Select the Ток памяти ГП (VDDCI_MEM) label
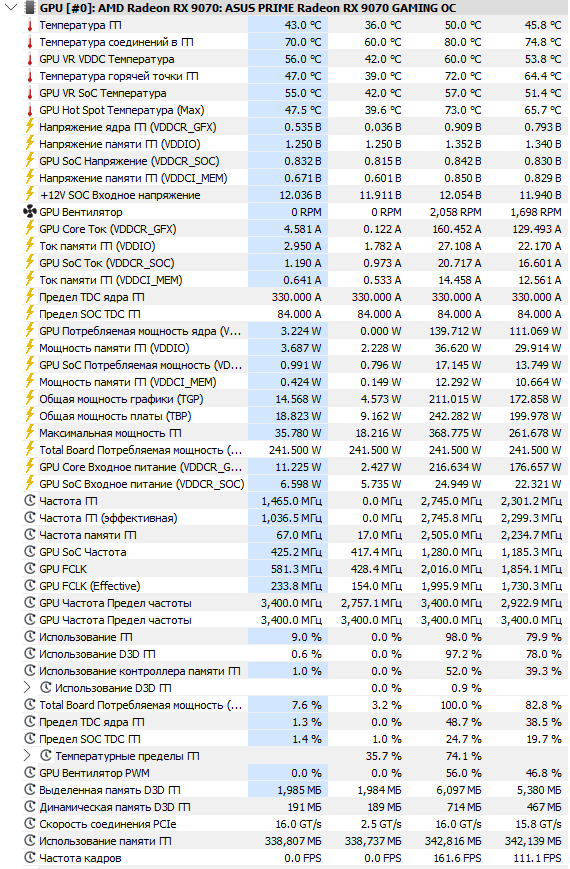The image size is (570, 869). [x=111, y=280]
